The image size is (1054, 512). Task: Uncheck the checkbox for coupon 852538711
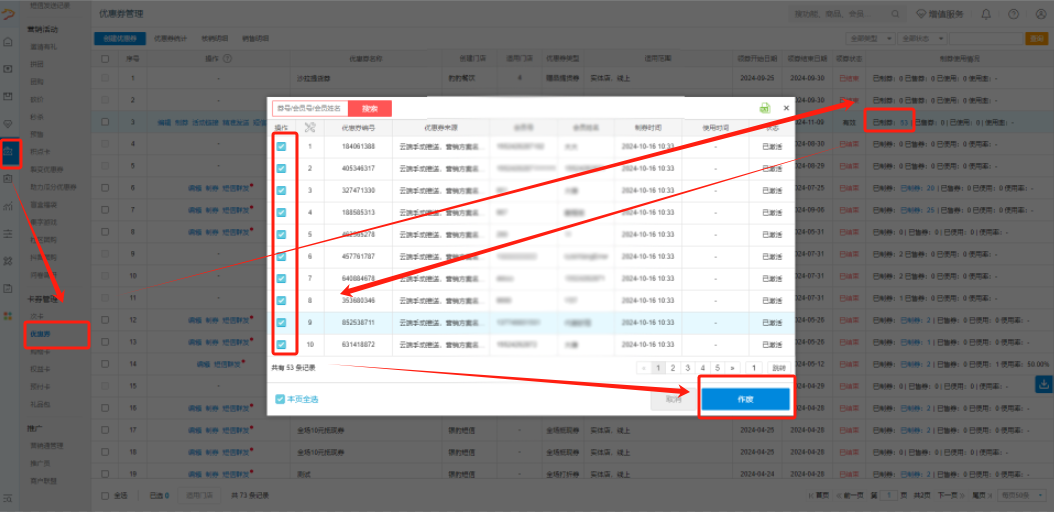point(281,323)
